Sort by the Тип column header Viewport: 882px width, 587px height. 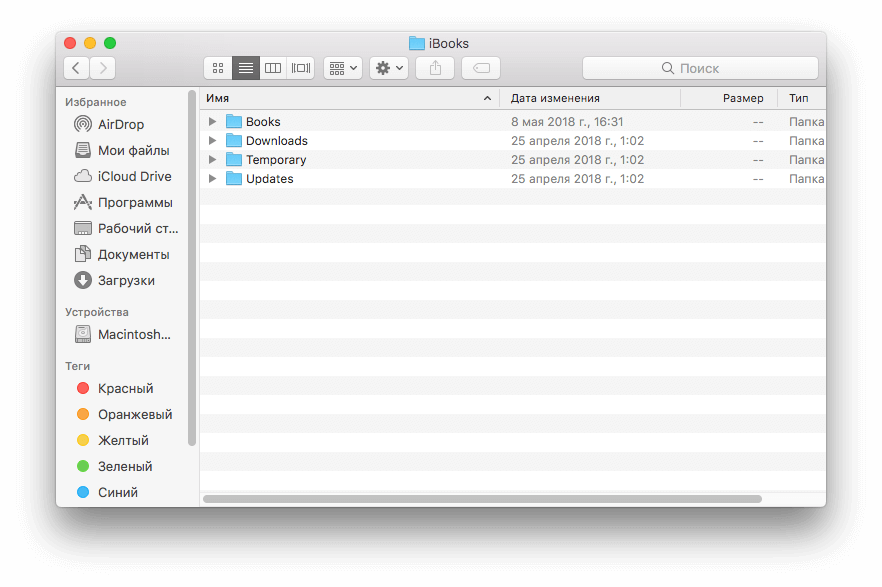(802, 98)
